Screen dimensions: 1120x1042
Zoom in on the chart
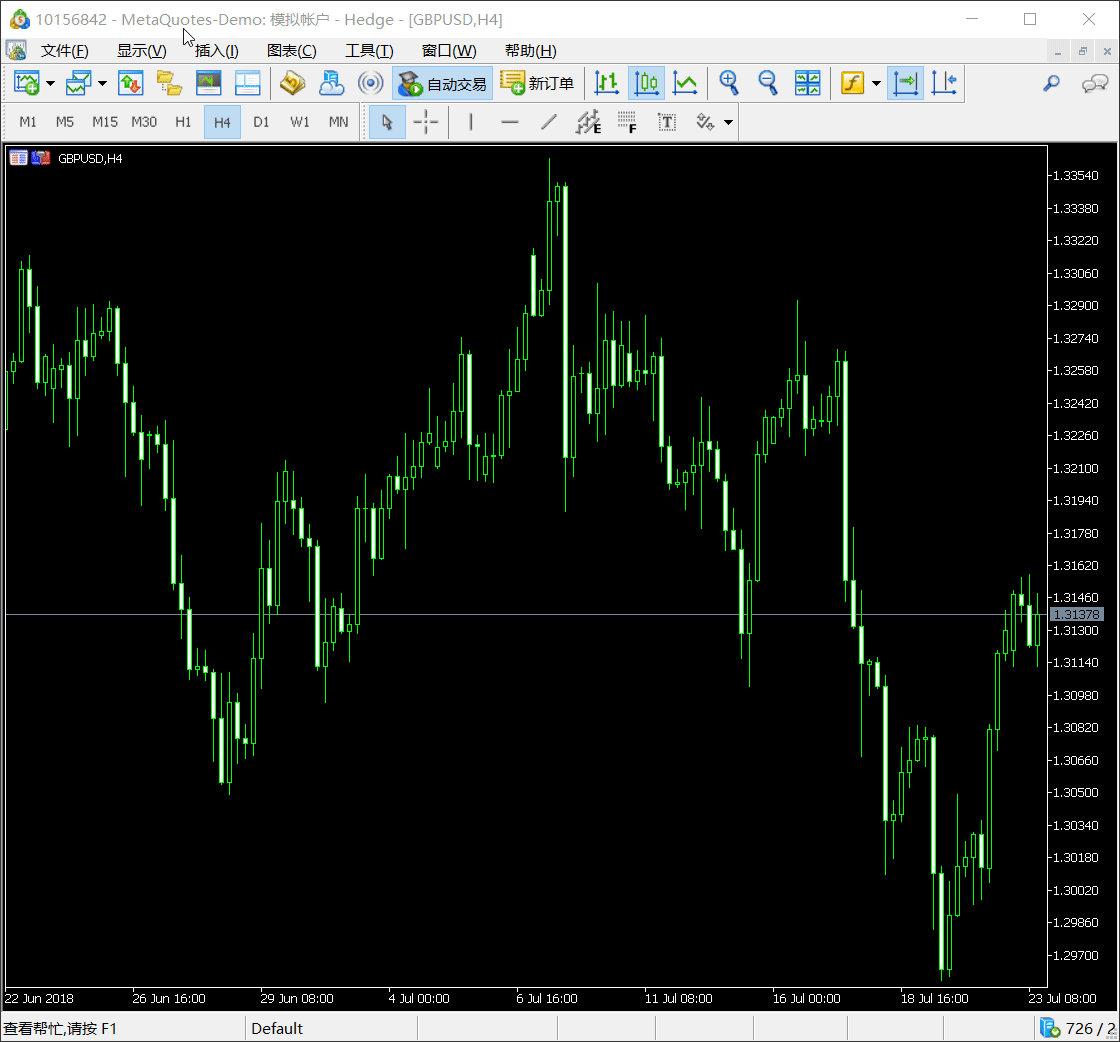(729, 84)
